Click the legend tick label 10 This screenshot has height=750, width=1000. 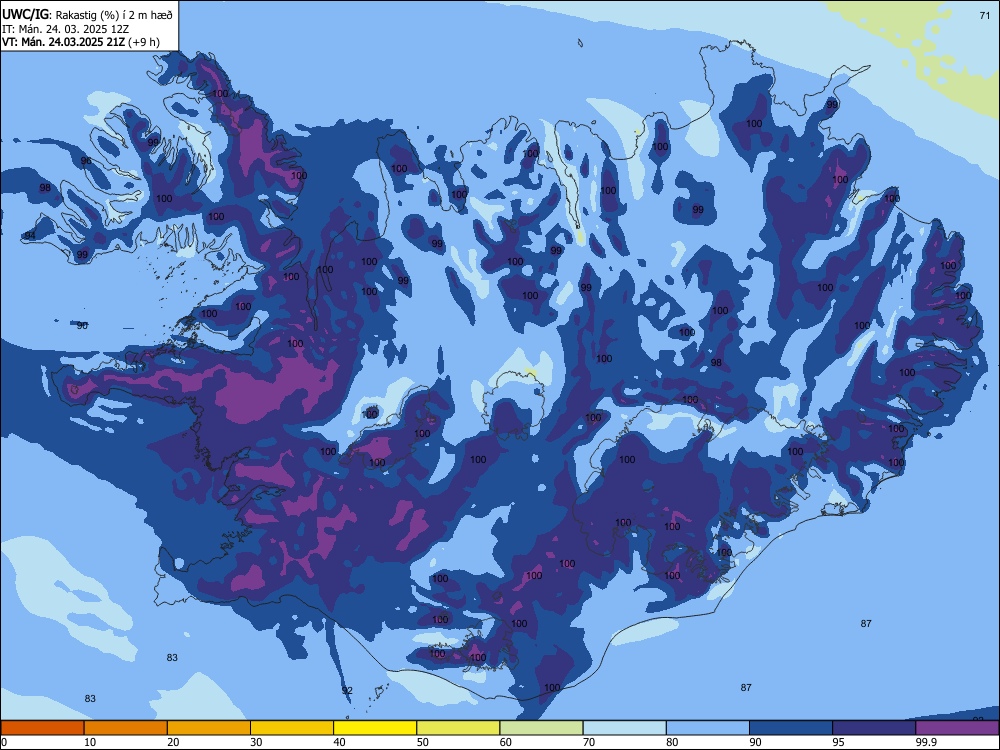pyautogui.click(x=90, y=742)
